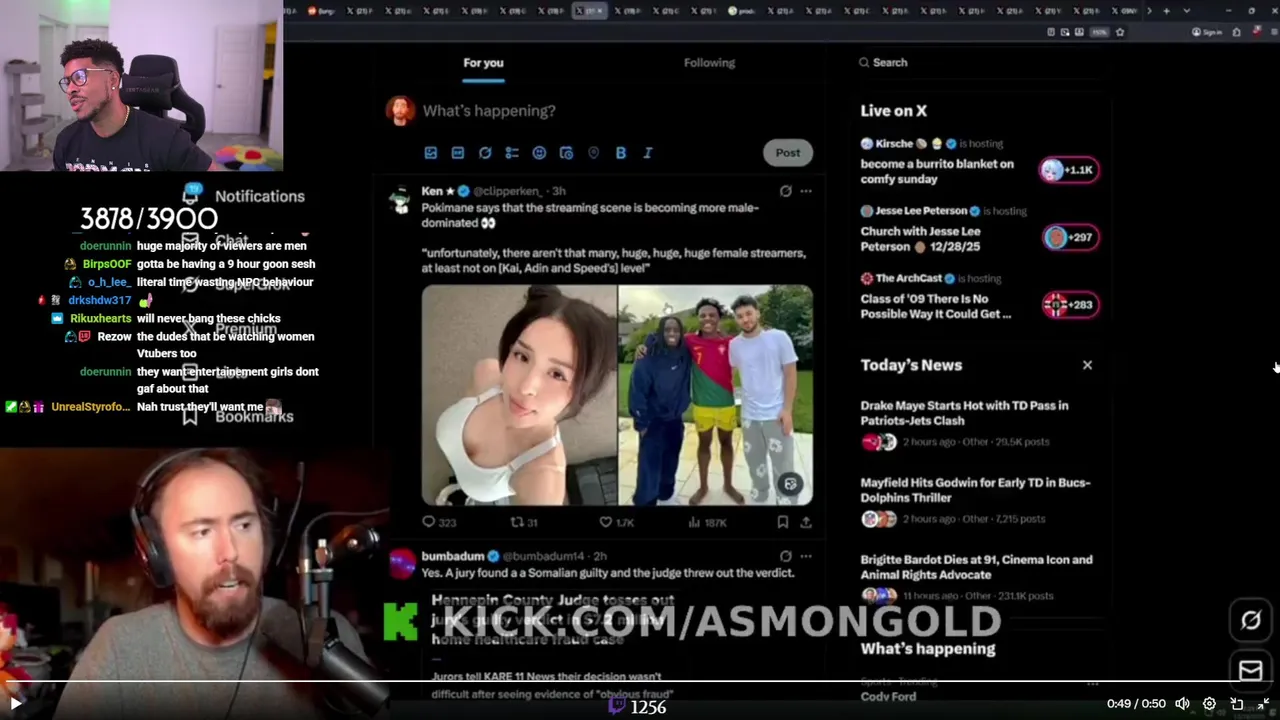Click chat username UnrealStyrofo...
The image size is (1280, 720).
point(91,407)
